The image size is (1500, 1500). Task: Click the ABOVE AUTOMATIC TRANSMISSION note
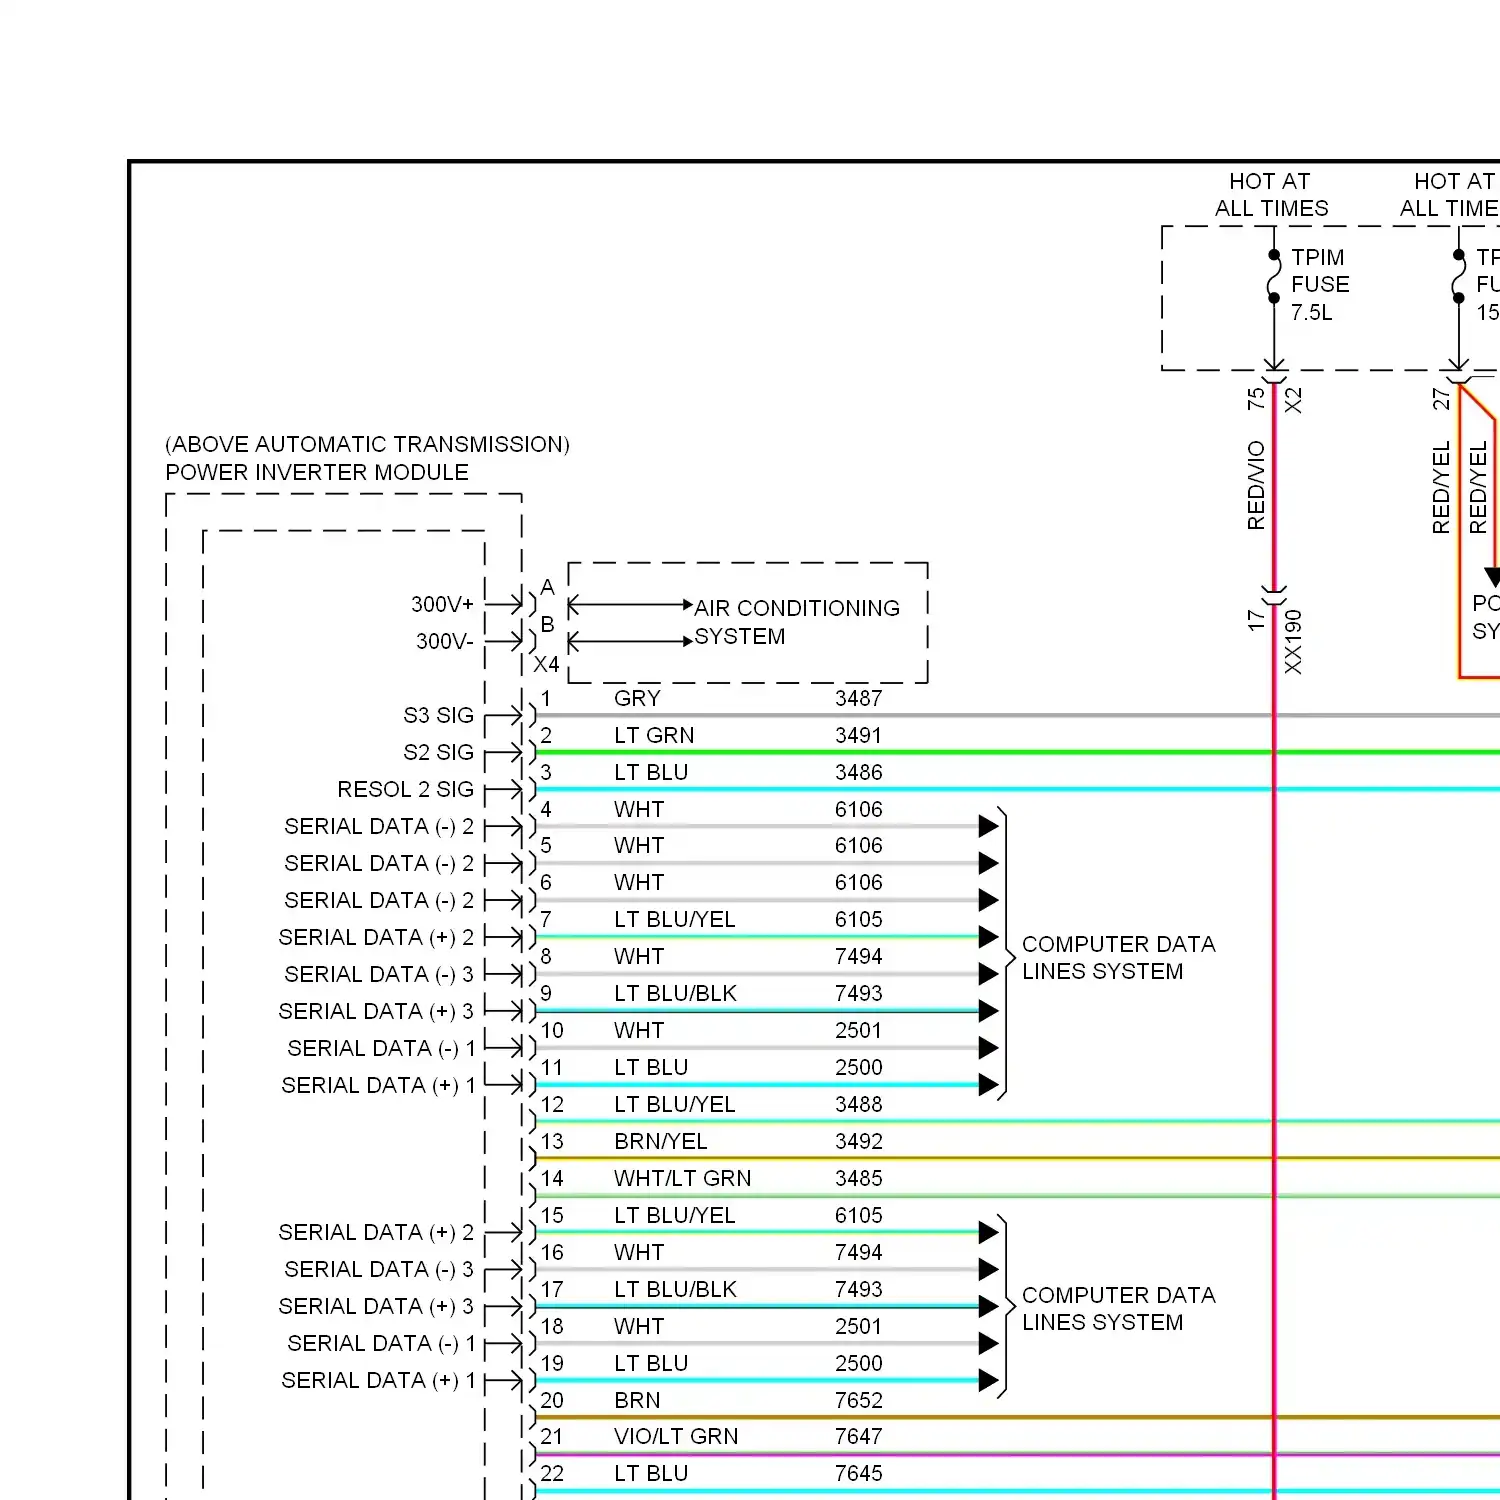[x=367, y=444]
